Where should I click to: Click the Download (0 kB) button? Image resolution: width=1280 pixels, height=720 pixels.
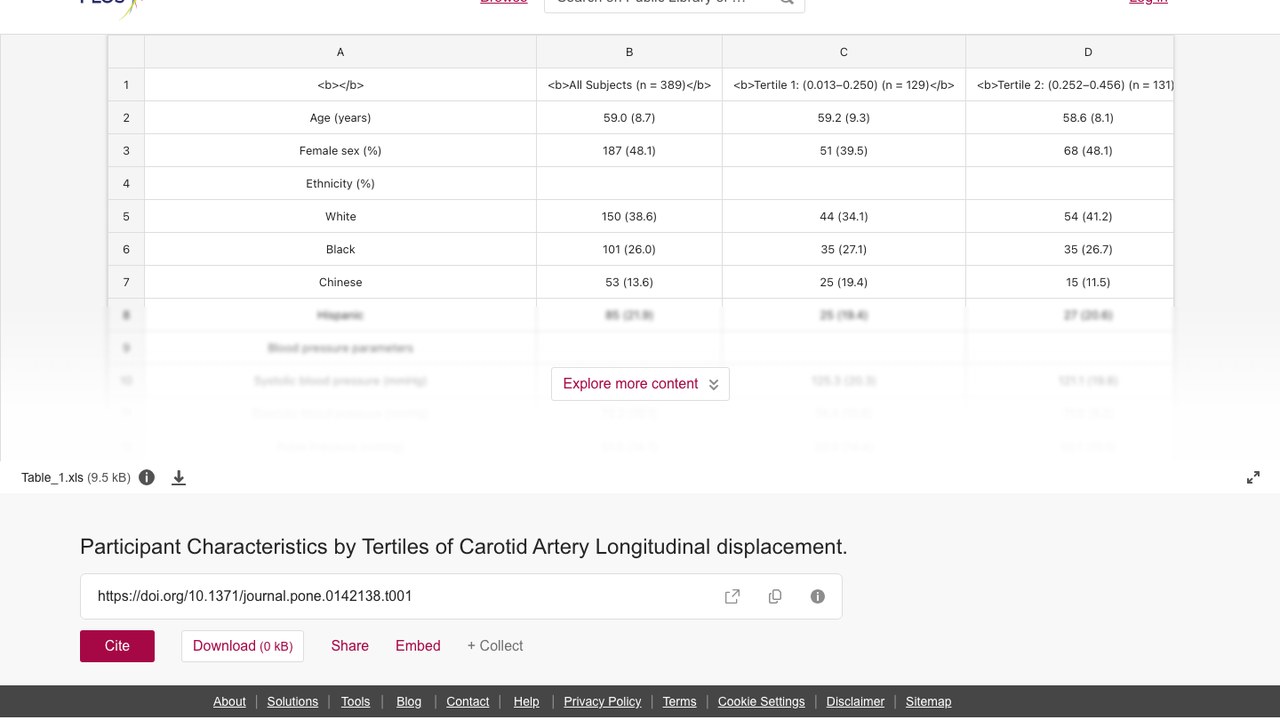[x=242, y=646]
